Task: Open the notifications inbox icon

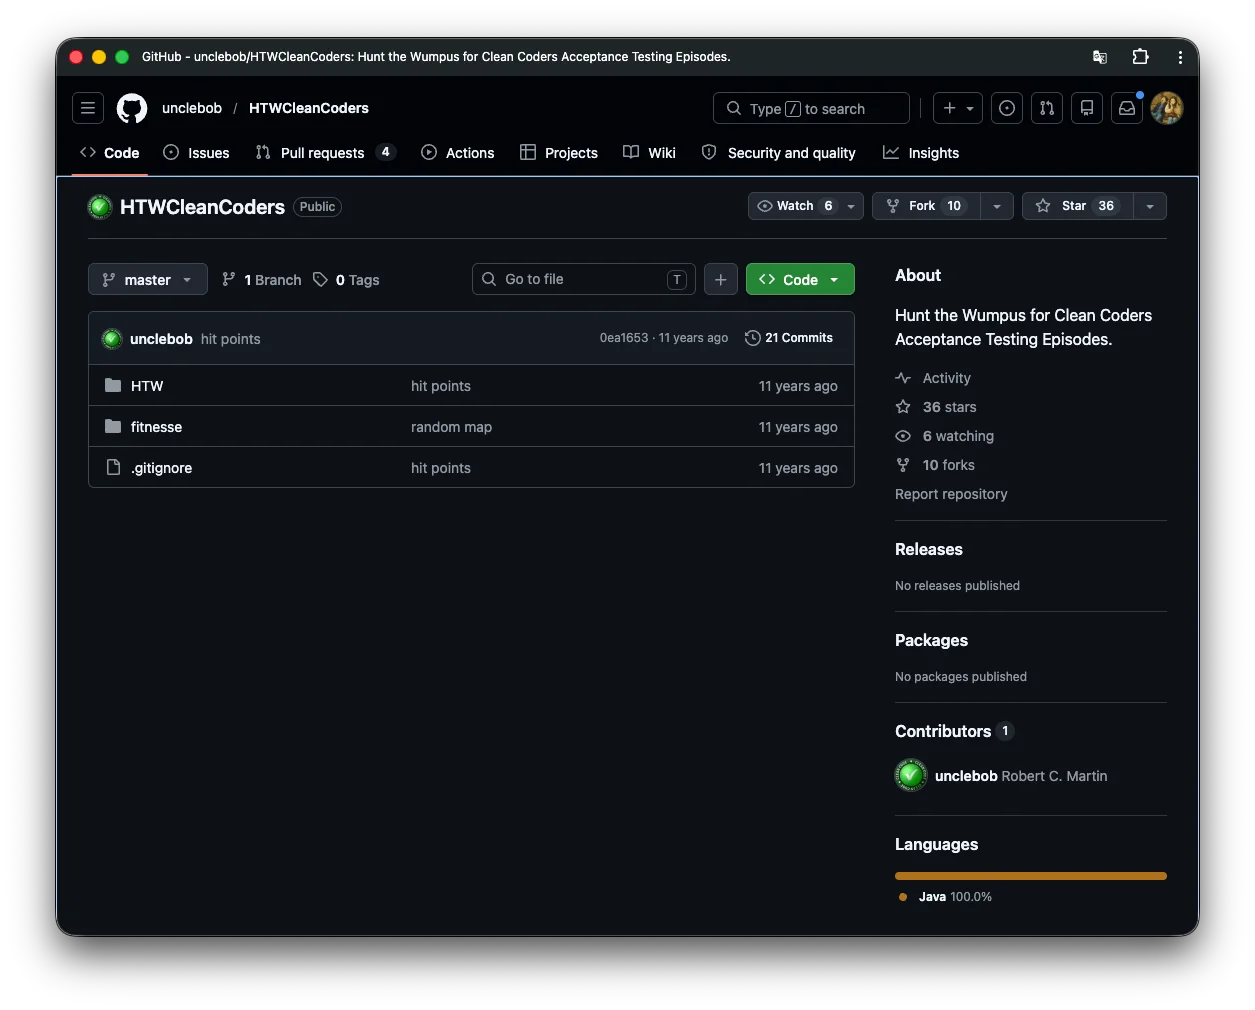Action: (1127, 108)
